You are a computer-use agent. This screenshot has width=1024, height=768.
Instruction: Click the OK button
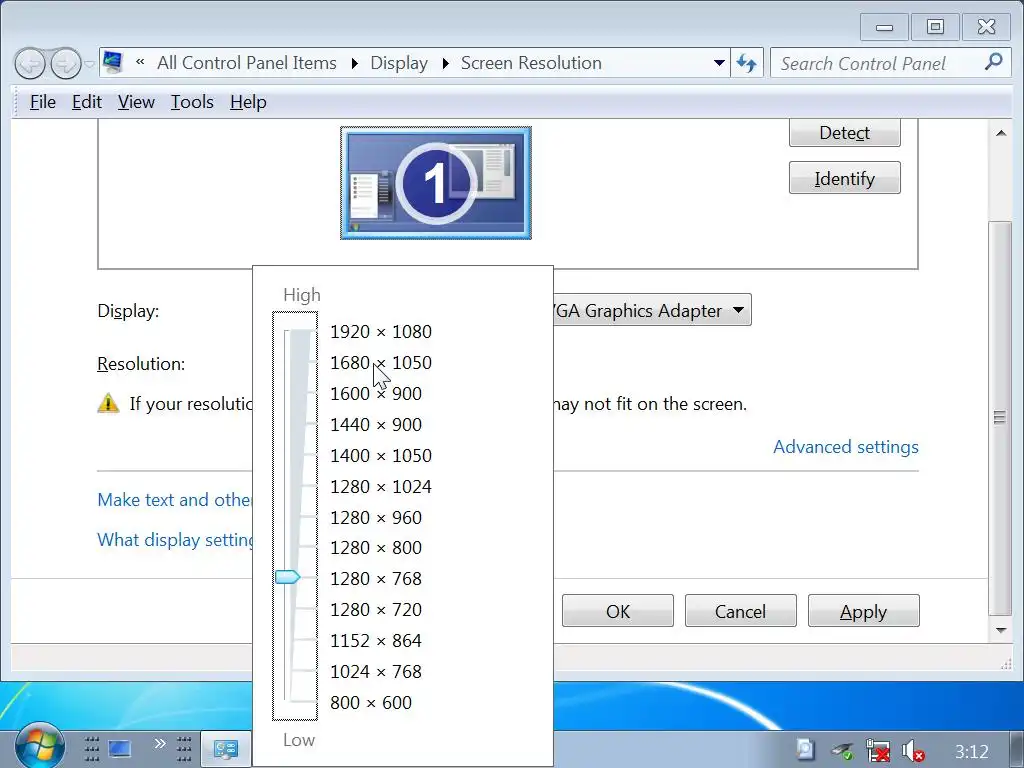click(x=618, y=611)
